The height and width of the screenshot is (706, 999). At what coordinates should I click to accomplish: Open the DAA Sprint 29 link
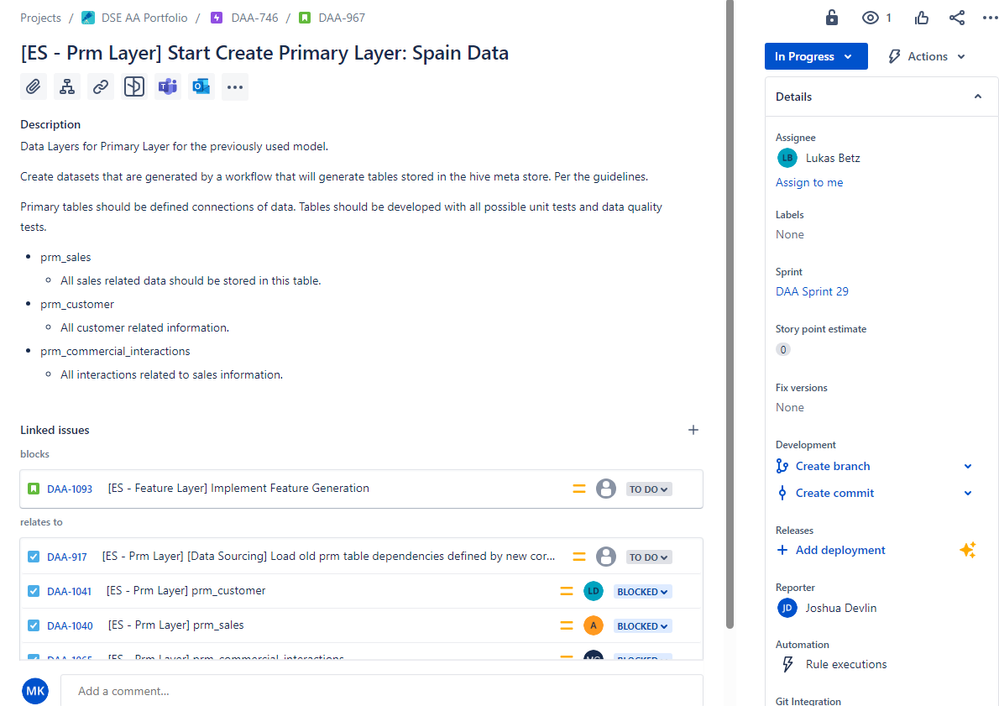[x=812, y=292]
